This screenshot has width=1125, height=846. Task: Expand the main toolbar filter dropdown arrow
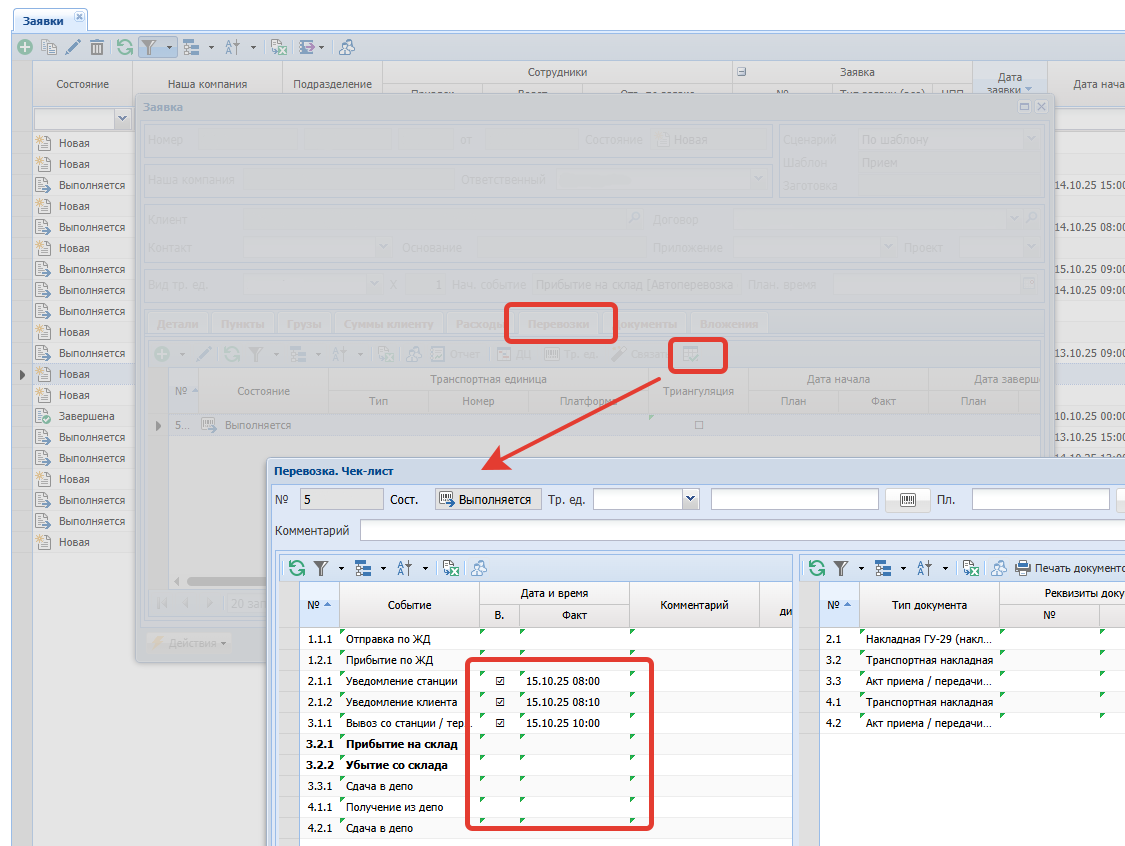coord(170,47)
